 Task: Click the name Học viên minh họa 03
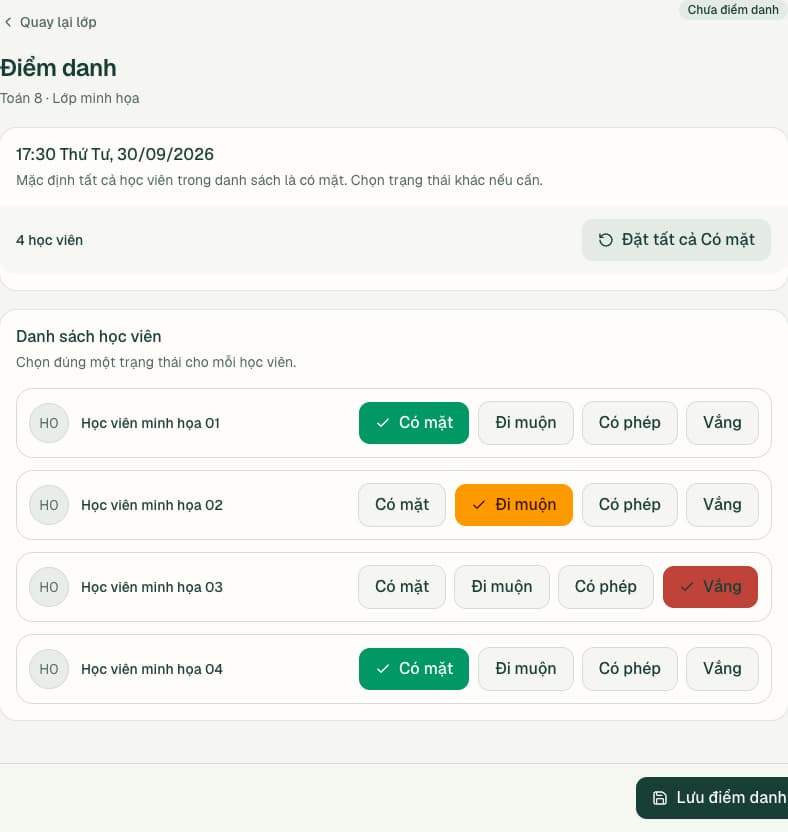[152, 587]
